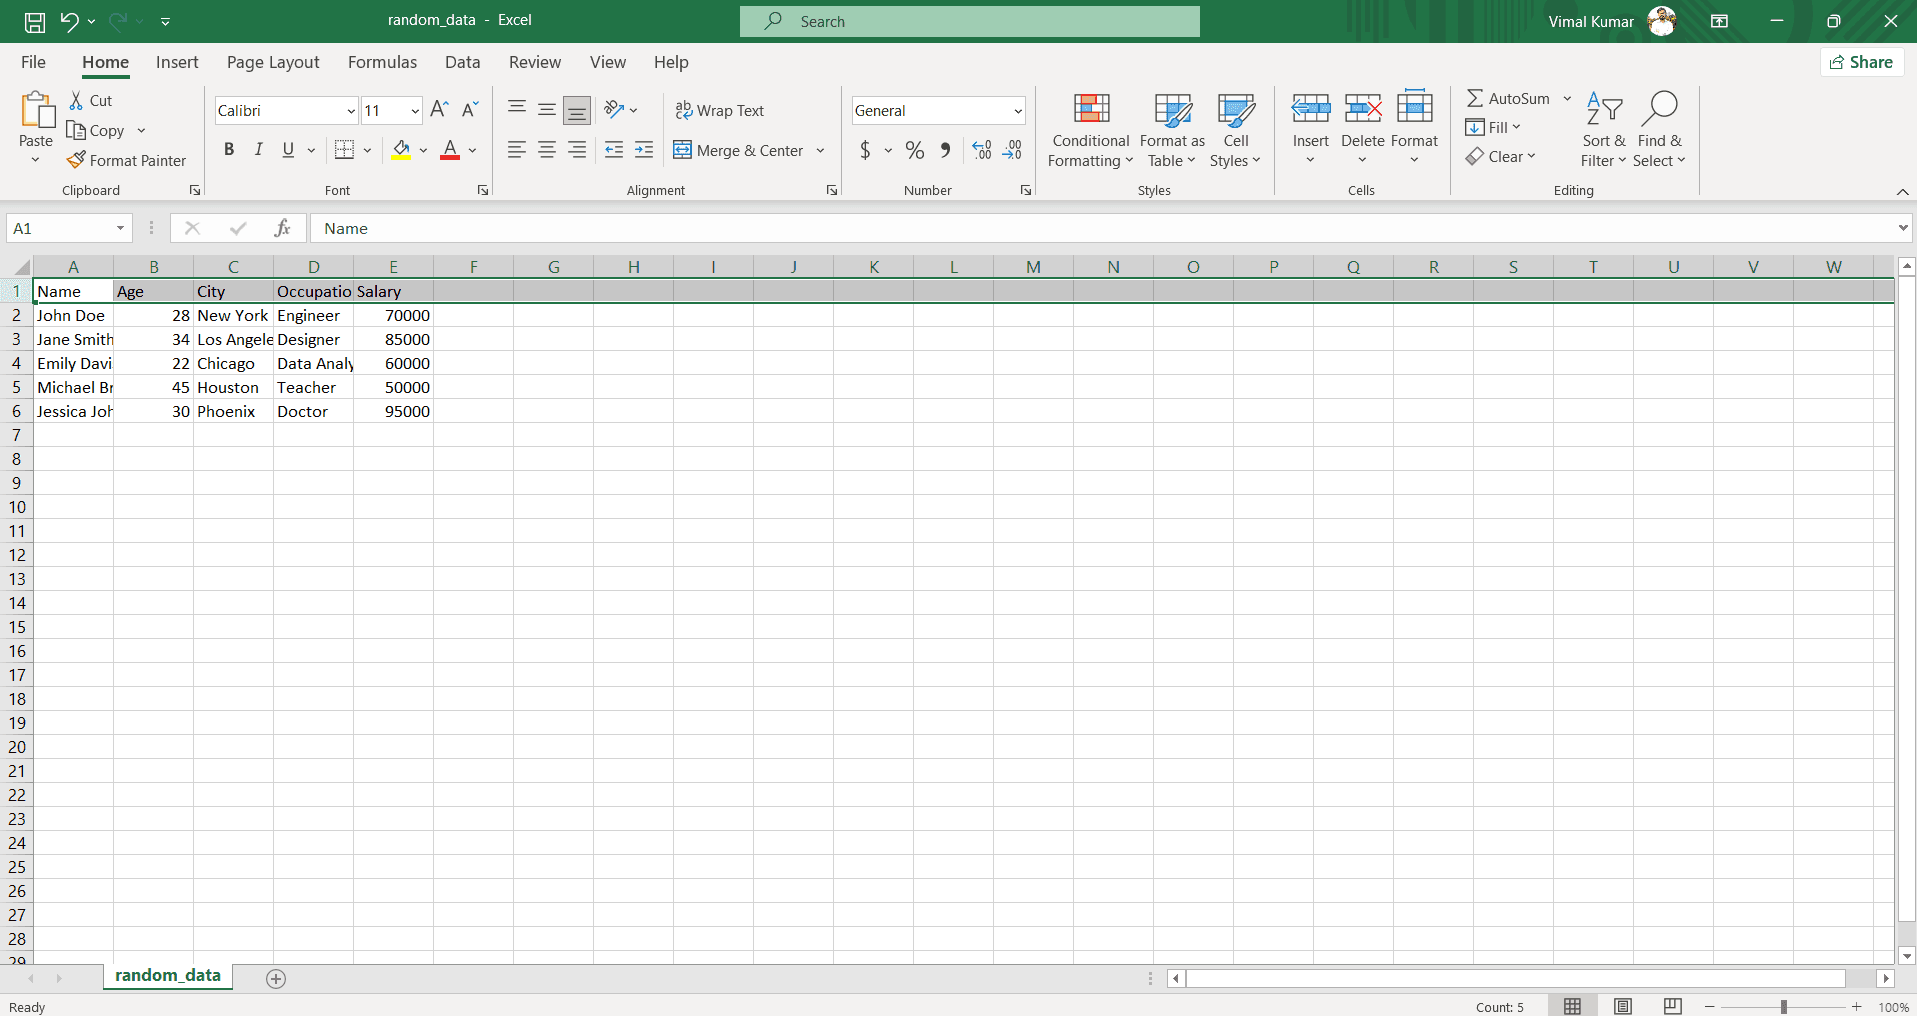The height and width of the screenshot is (1016, 1917).
Task: Toggle Bold formatting
Action: coord(229,150)
